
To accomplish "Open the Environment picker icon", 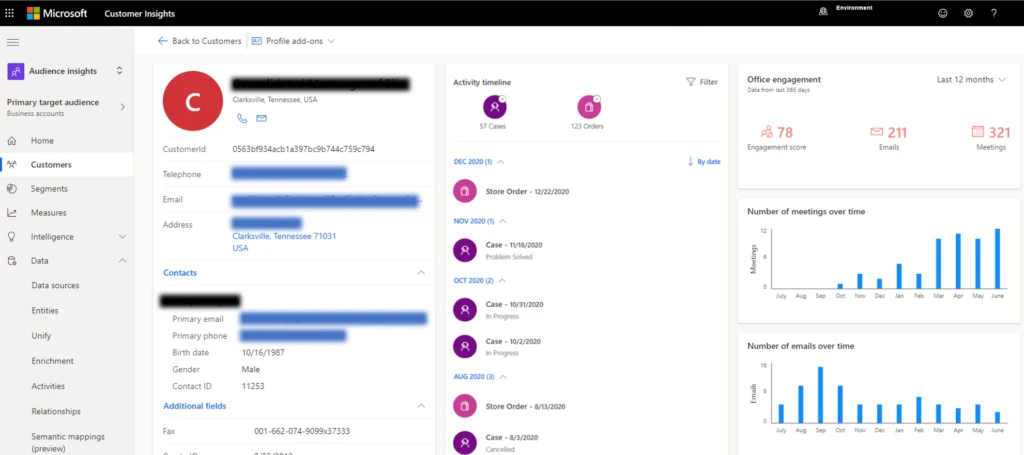I will click(x=824, y=12).
